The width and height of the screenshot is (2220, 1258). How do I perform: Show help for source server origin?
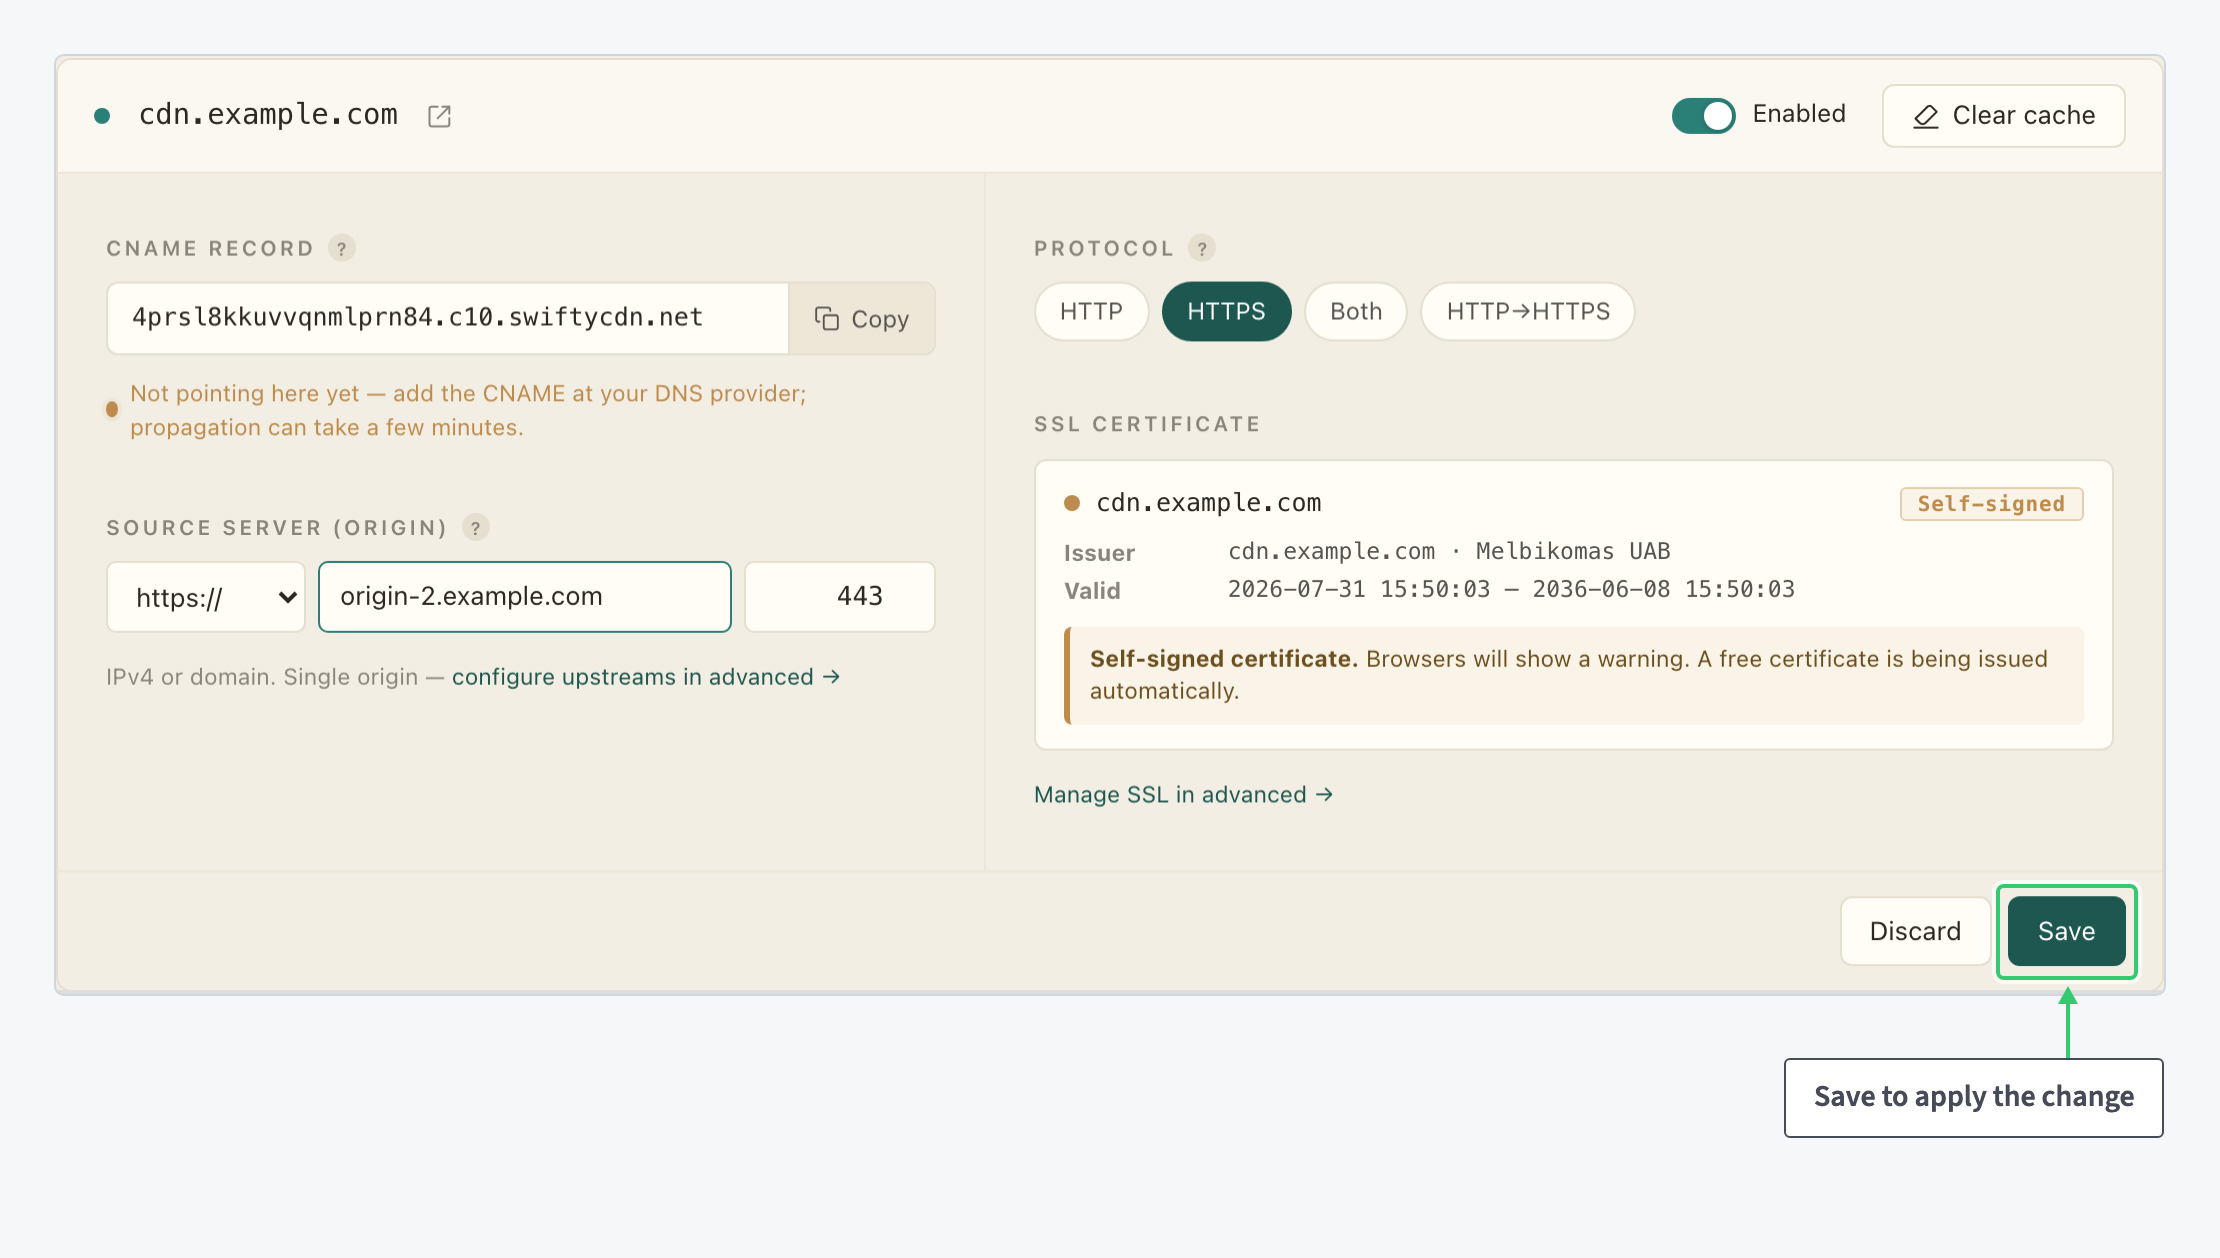coord(476,527)
